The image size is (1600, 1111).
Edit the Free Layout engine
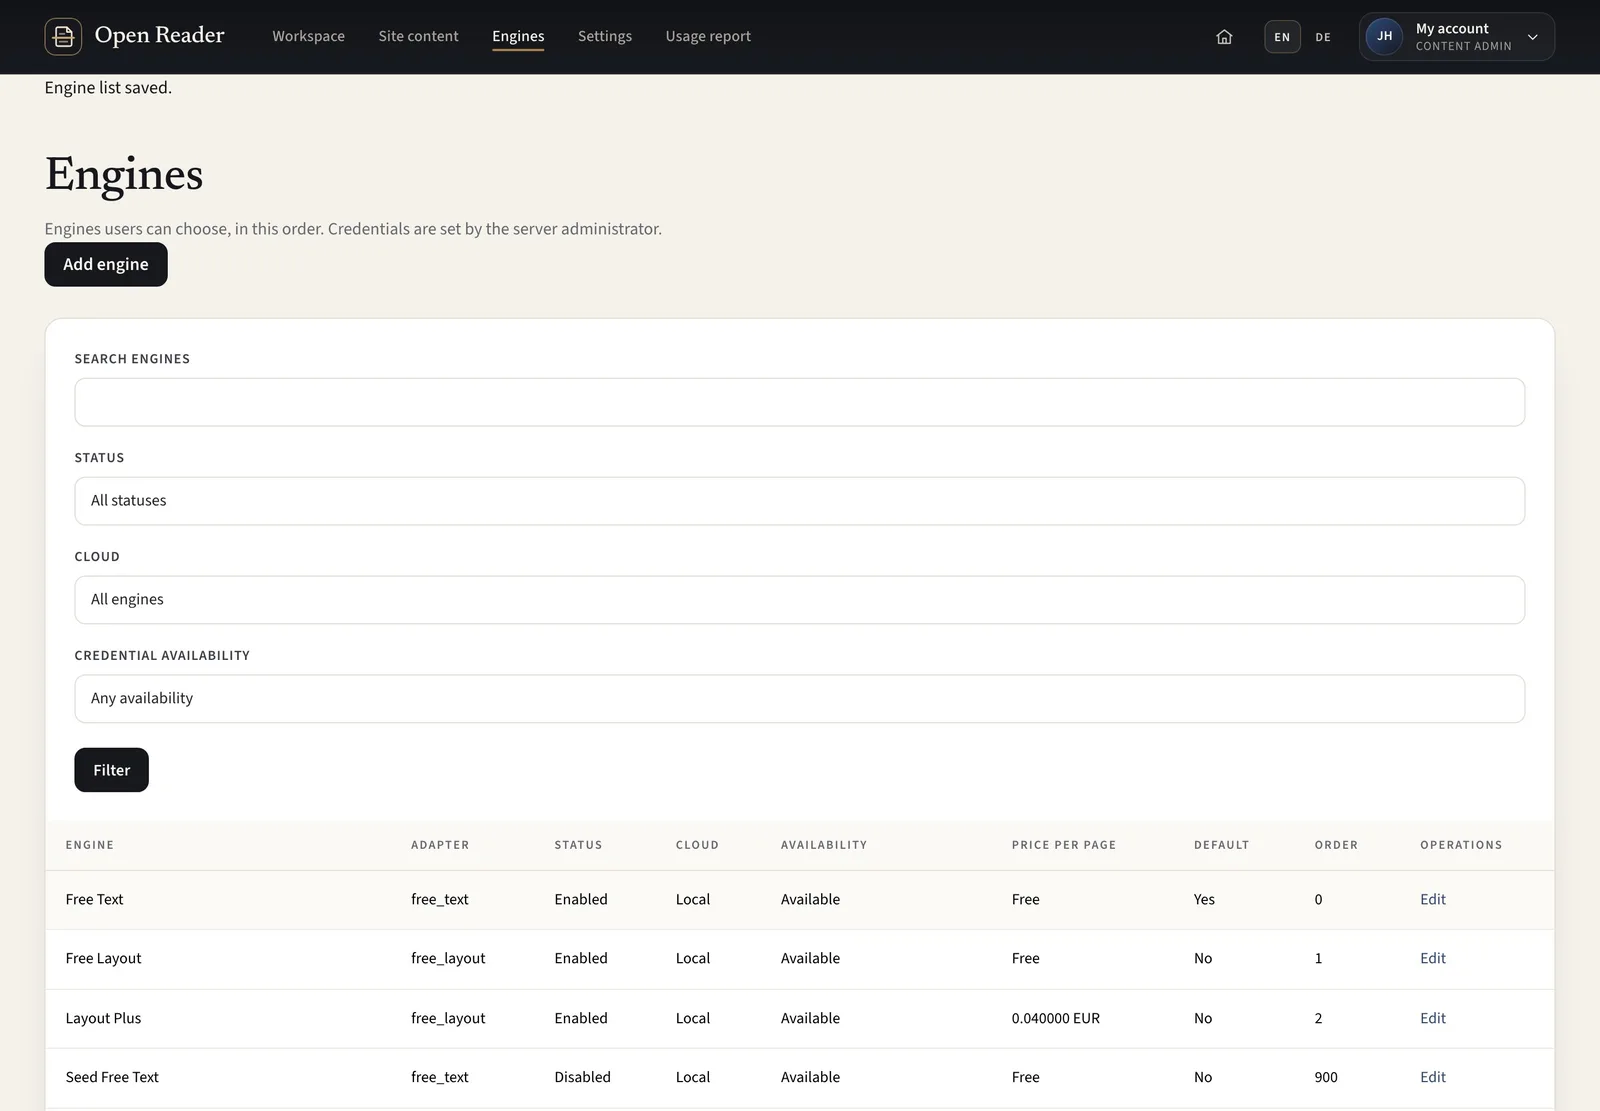pos(1432,958)
